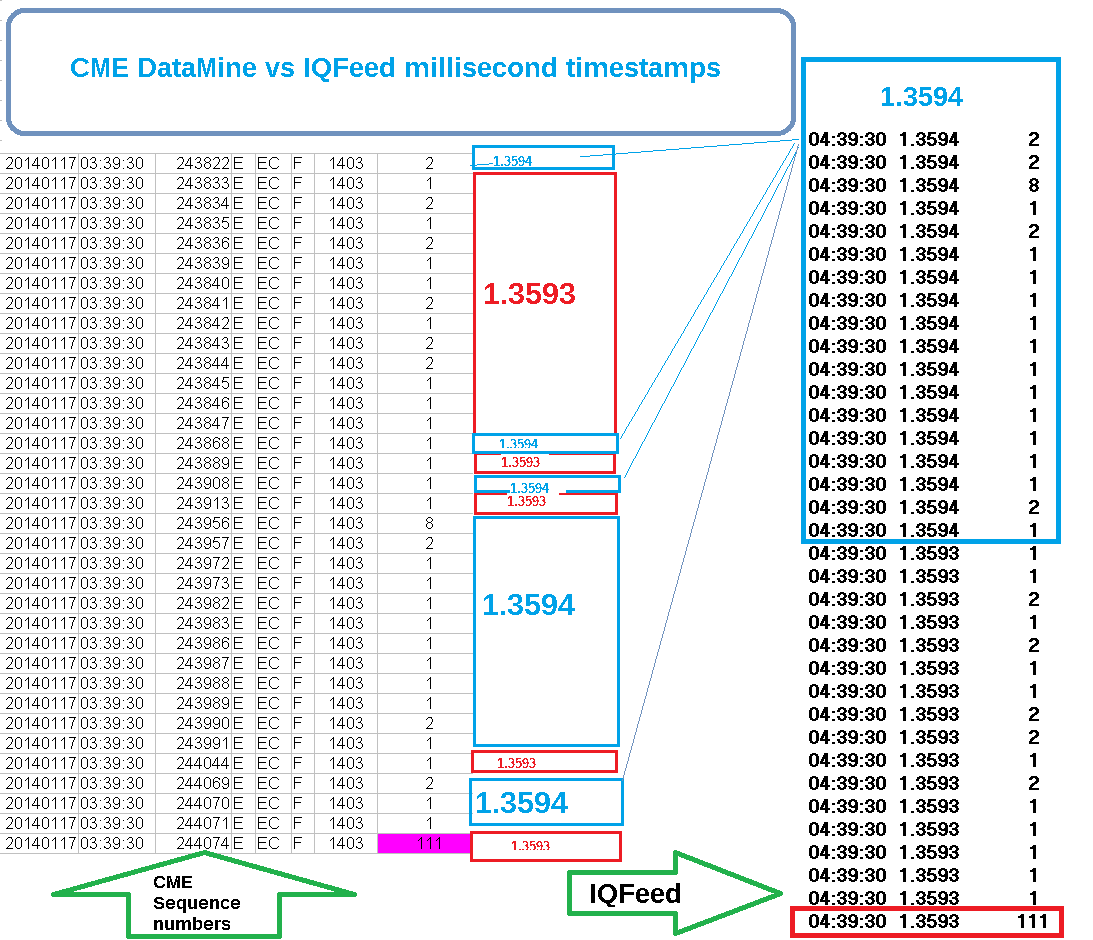Click volume 2 in row 243990

point(429,723)
